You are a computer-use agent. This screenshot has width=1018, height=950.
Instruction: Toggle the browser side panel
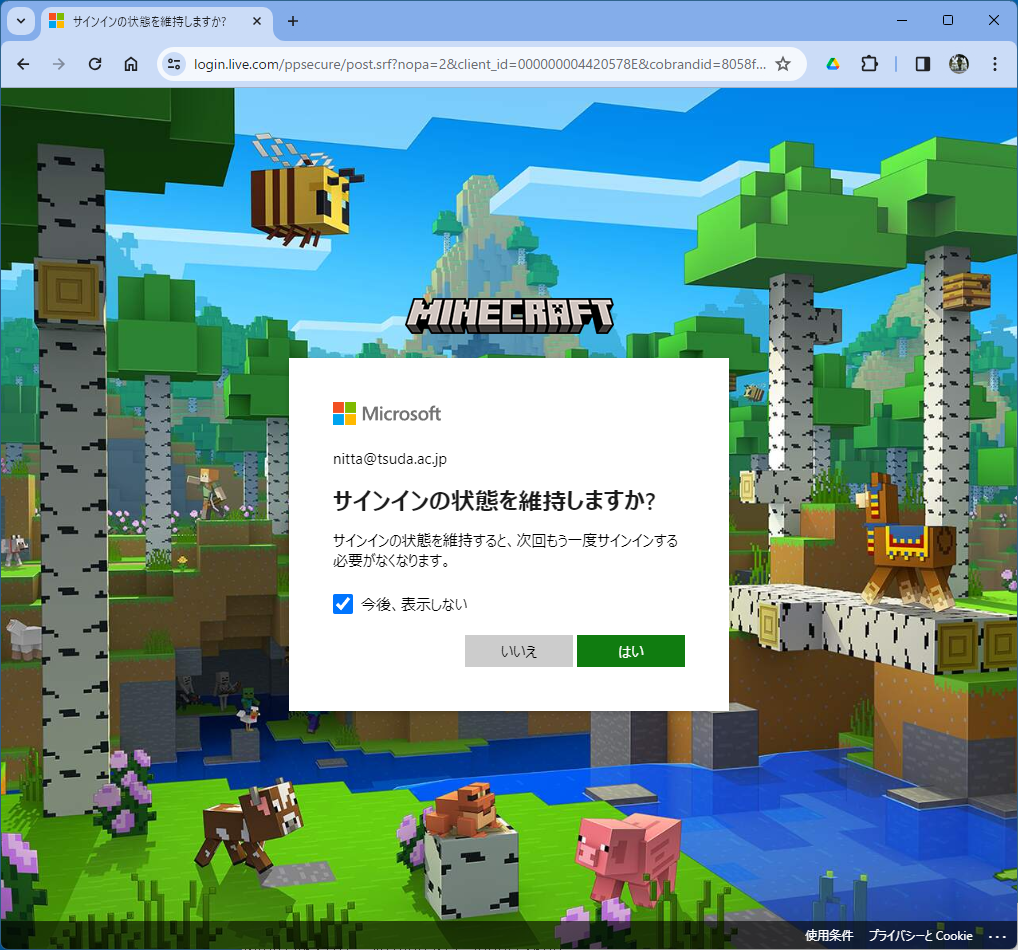923,64
